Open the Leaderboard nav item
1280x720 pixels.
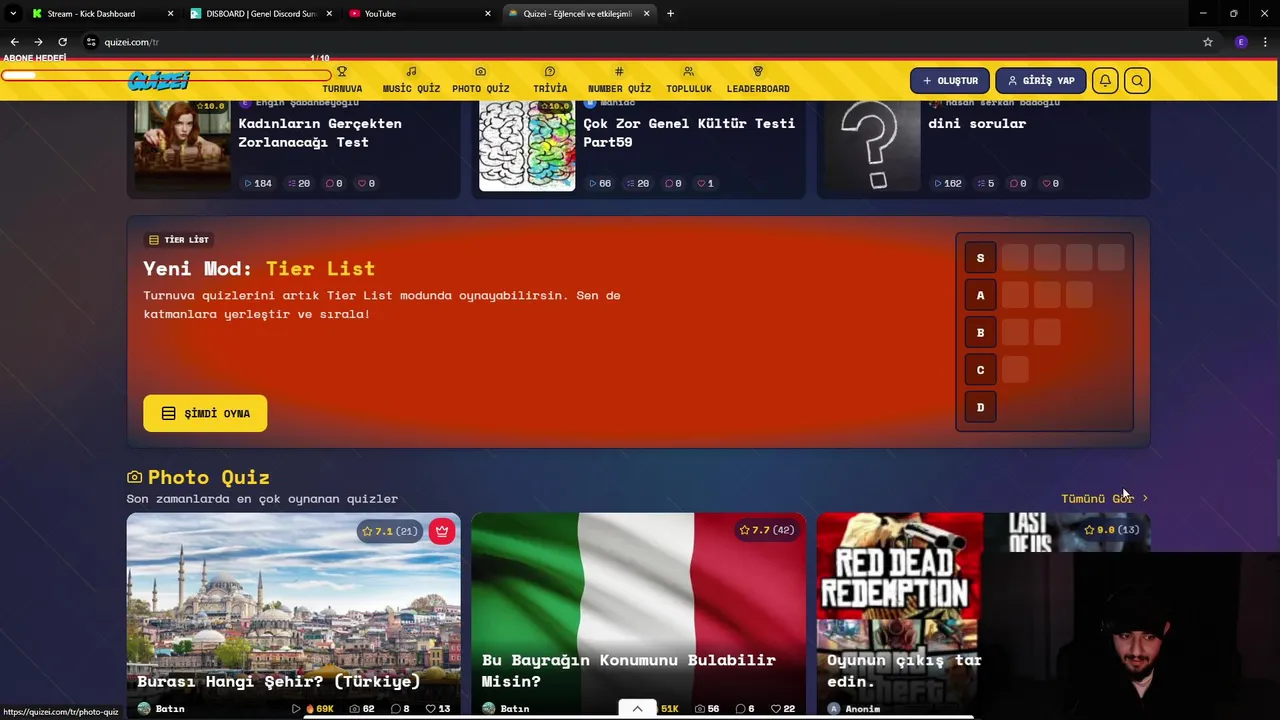click(758, 80)
